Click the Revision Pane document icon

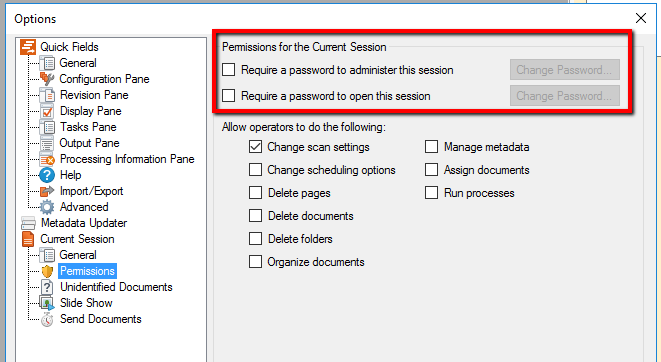click(47, 95)
